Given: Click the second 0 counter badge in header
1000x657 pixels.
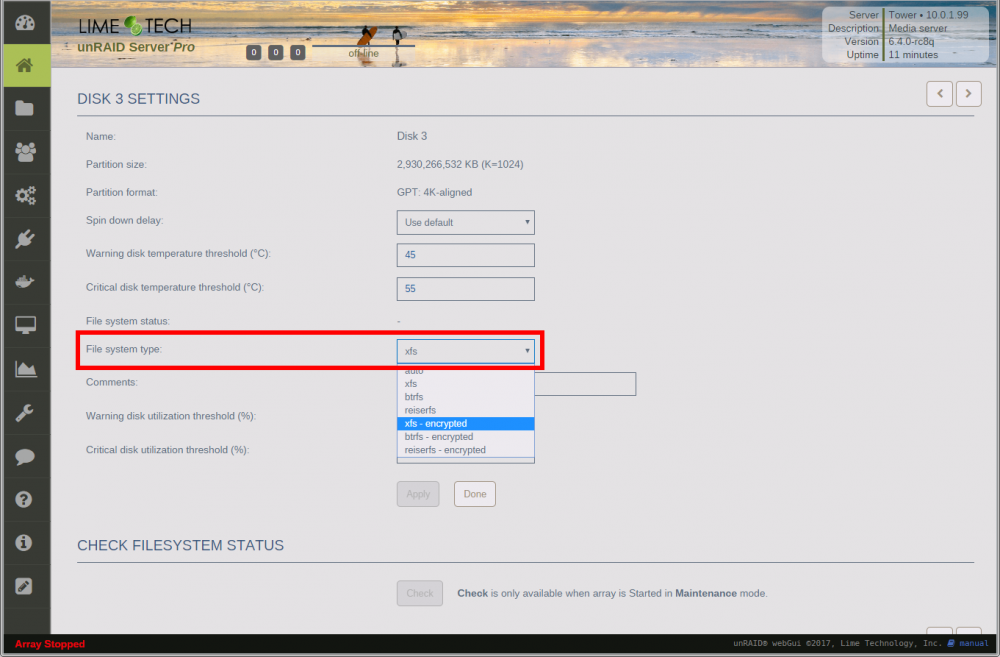Looking at the screenshot, I should (x=276, y=52).
